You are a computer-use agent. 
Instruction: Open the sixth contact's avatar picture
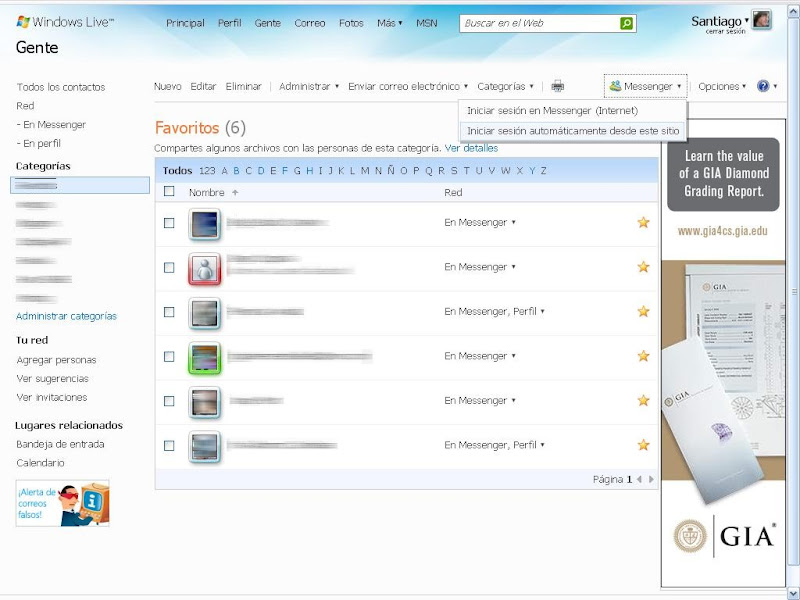tap(205, 446)
